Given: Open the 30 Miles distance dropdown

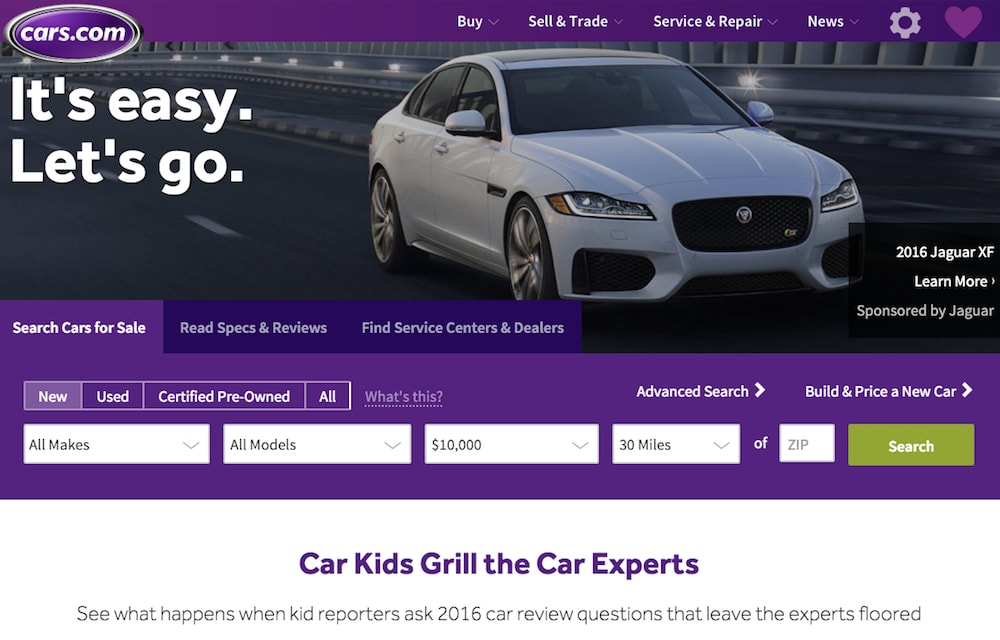Looking at the screenshot, I should [676, 444].
